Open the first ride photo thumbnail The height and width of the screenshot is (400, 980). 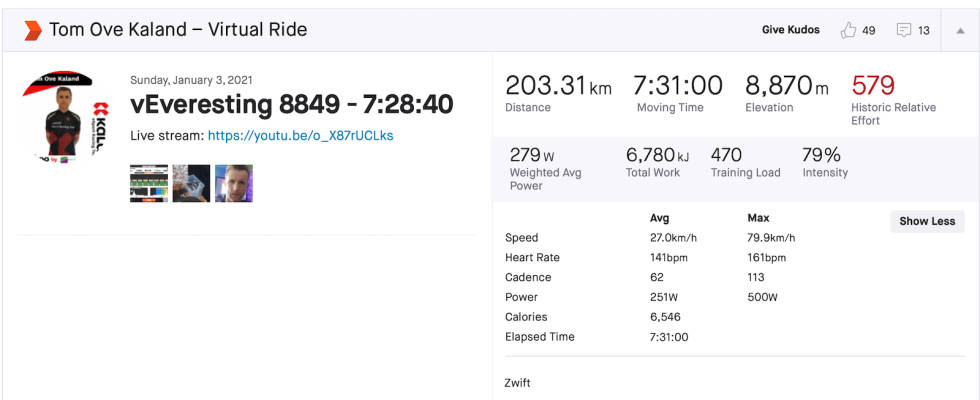point(149,183)
